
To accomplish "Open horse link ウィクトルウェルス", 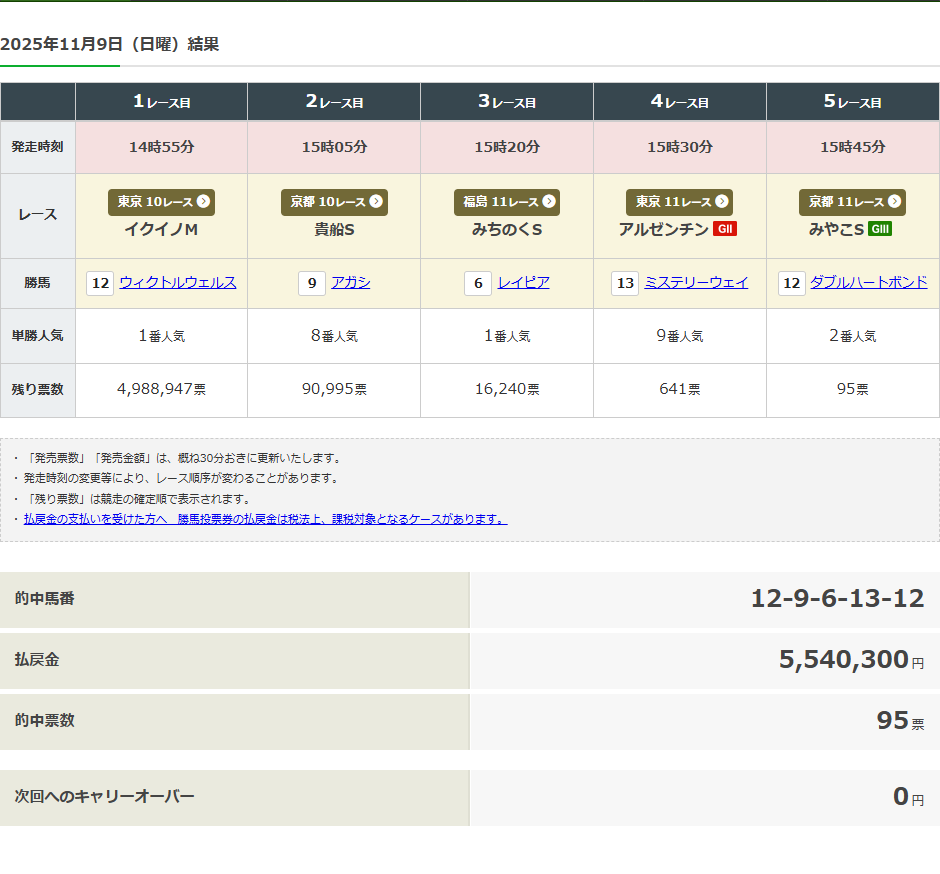I will 178,283.
